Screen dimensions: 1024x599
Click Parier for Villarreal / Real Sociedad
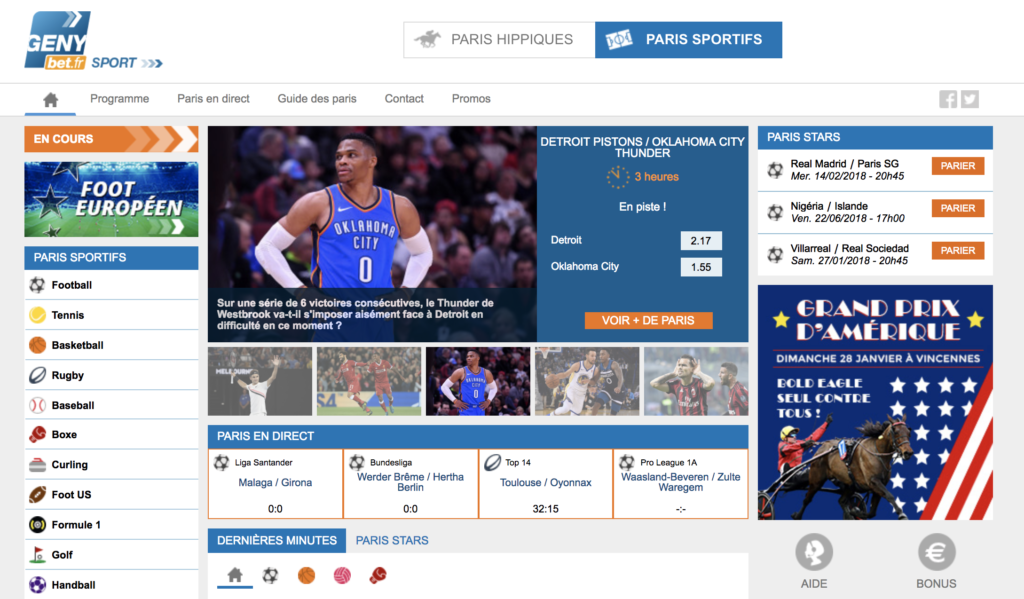tap(957, 251)
